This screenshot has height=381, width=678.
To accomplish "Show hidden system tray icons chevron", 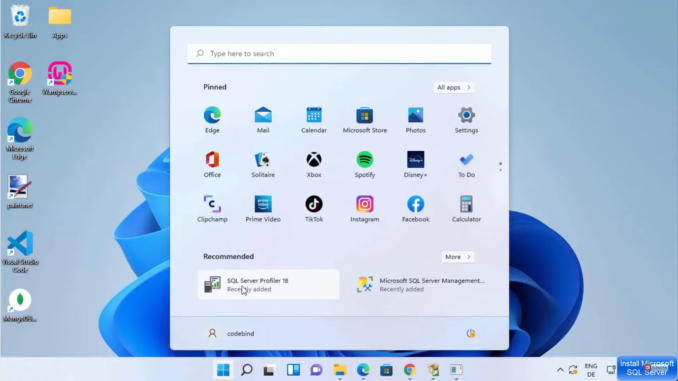I will click(560, 370).
